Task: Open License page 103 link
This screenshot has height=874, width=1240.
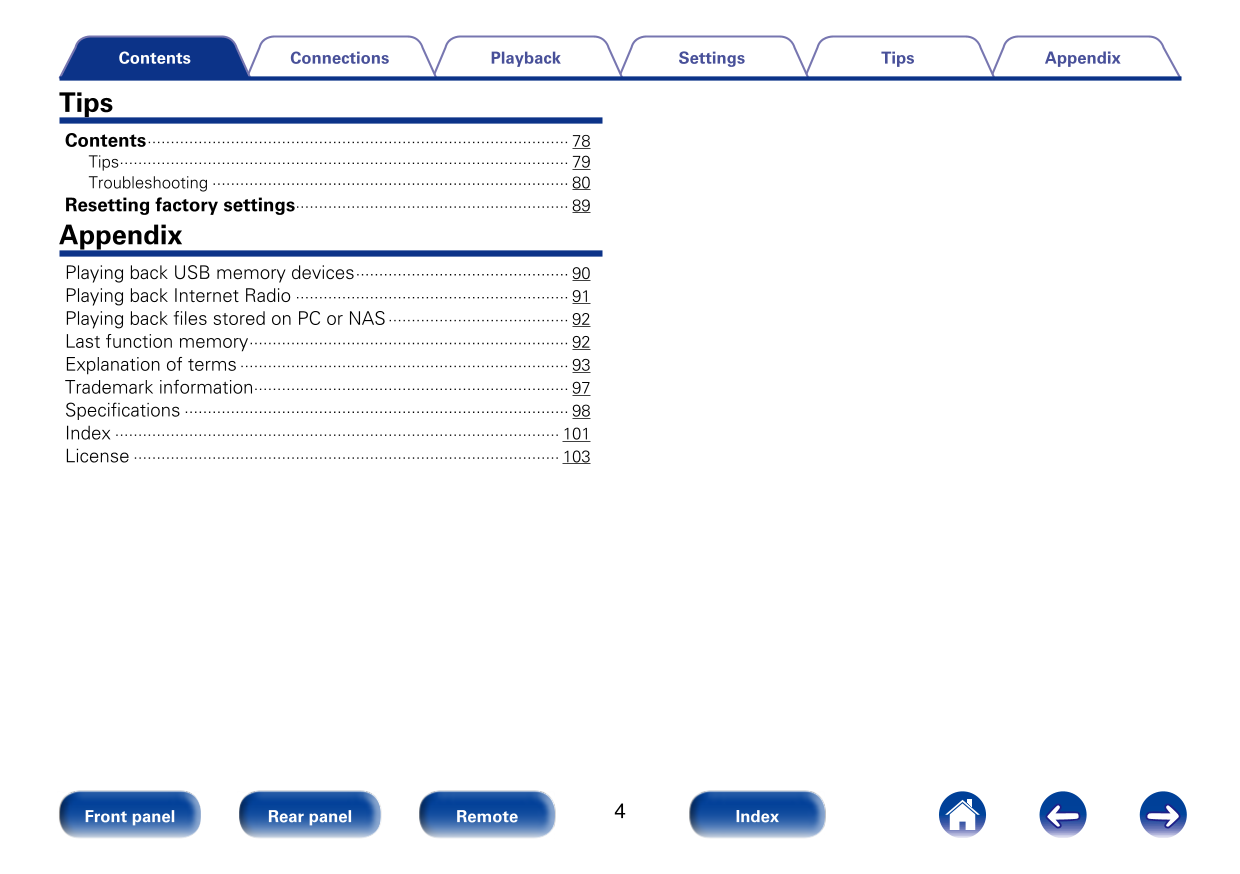Action: click(x=576, y=457)
